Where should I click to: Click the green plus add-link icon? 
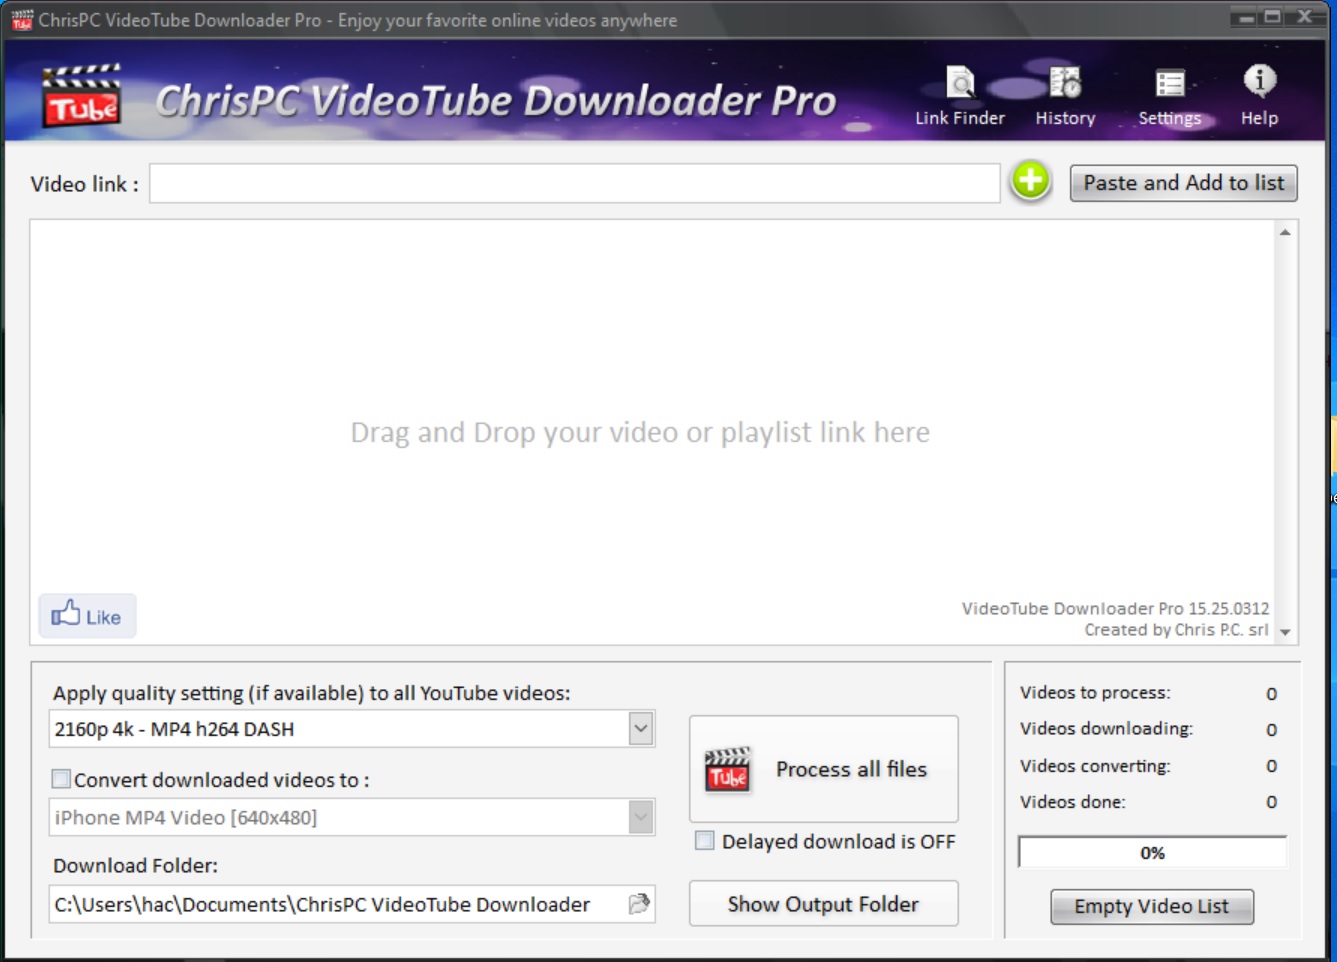1030,181
